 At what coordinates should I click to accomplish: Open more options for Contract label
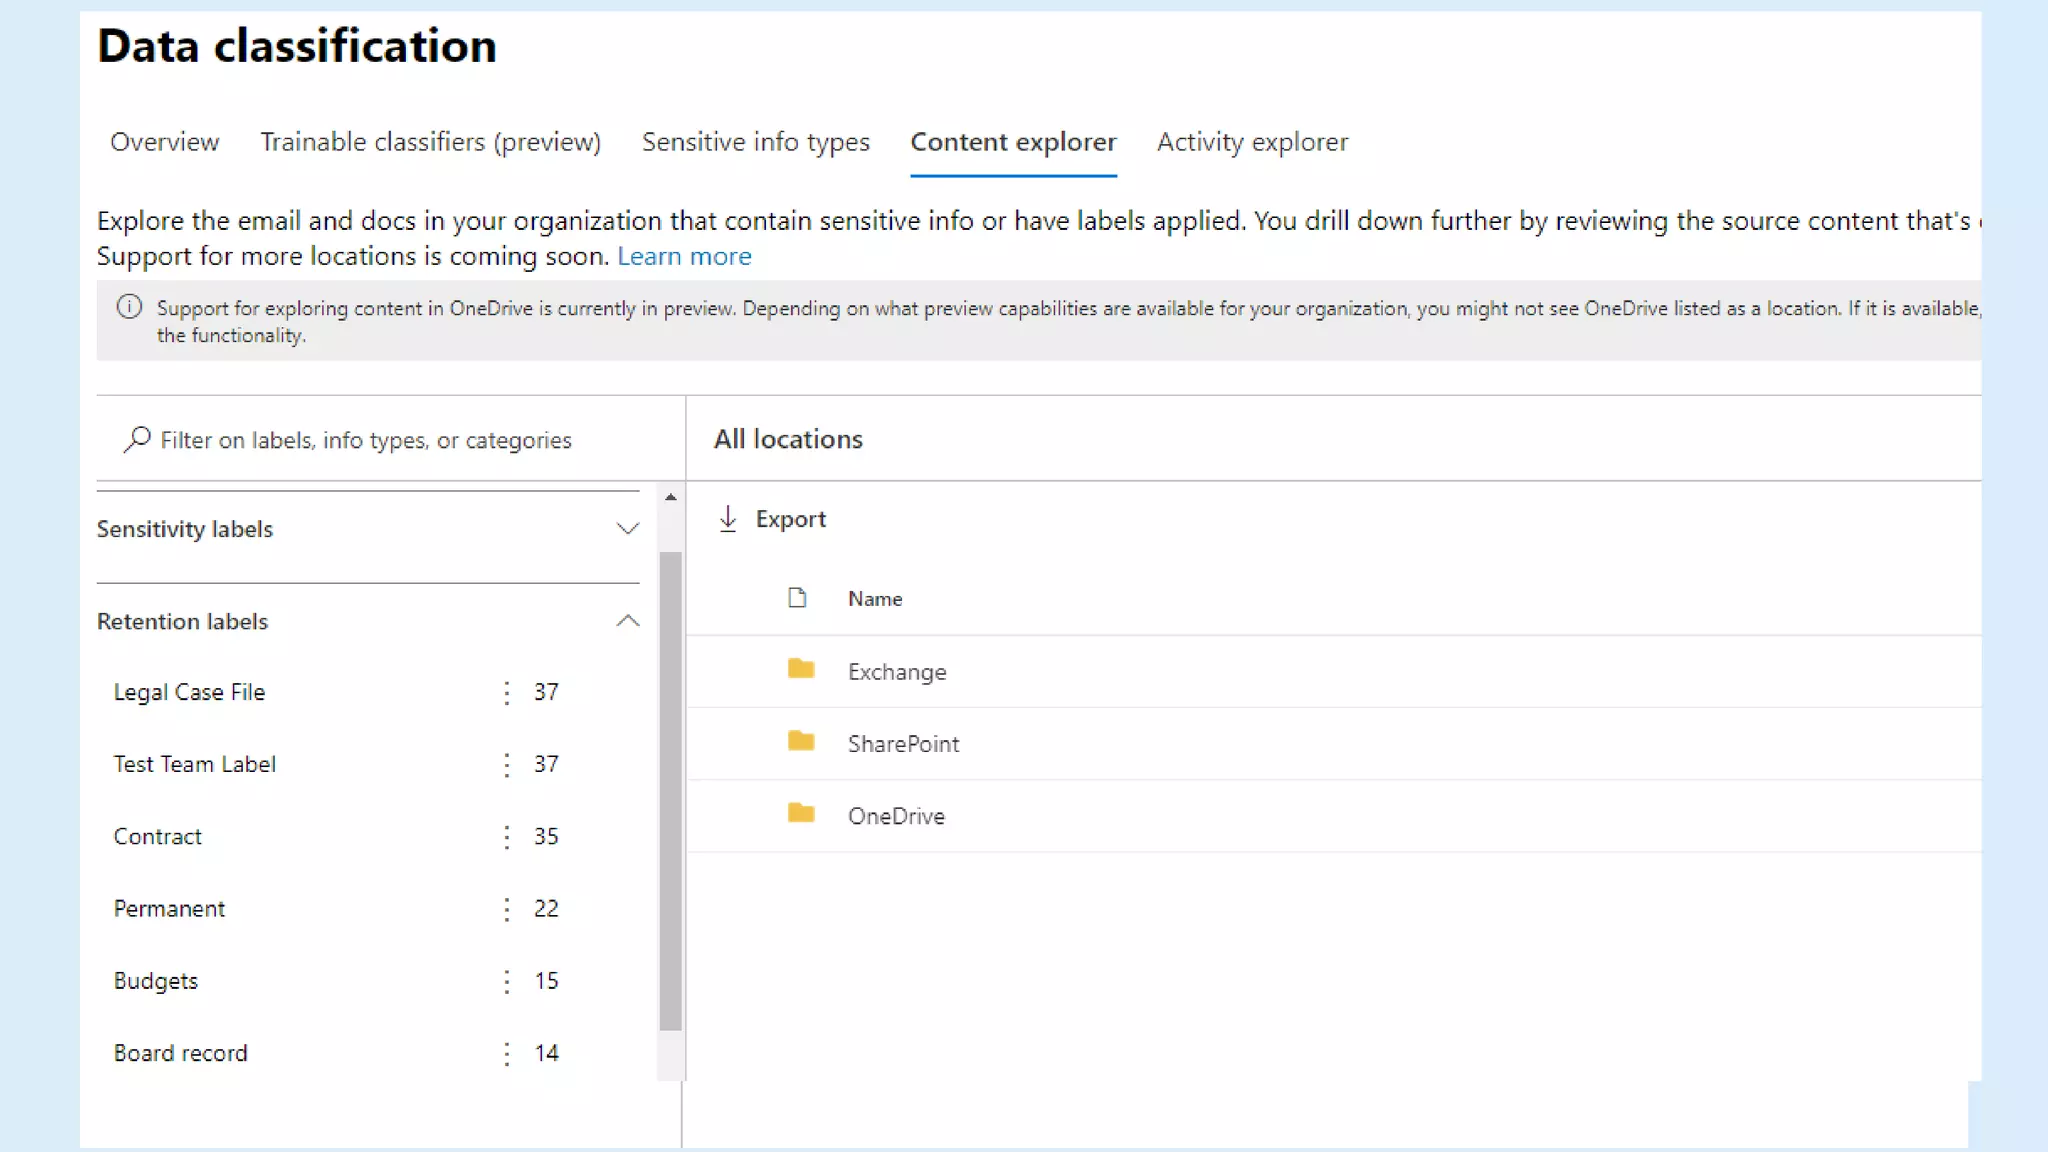pyautogui.click(x=507, y=837)
